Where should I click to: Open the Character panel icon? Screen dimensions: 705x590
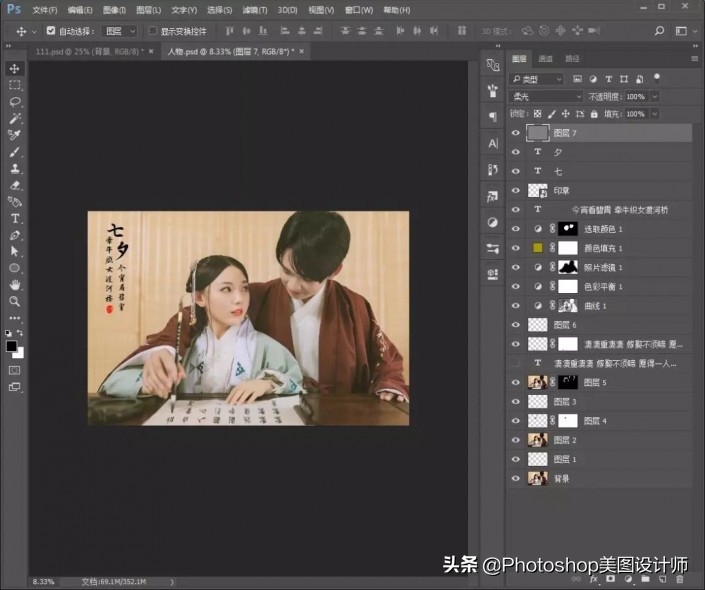tap(493, 143)
